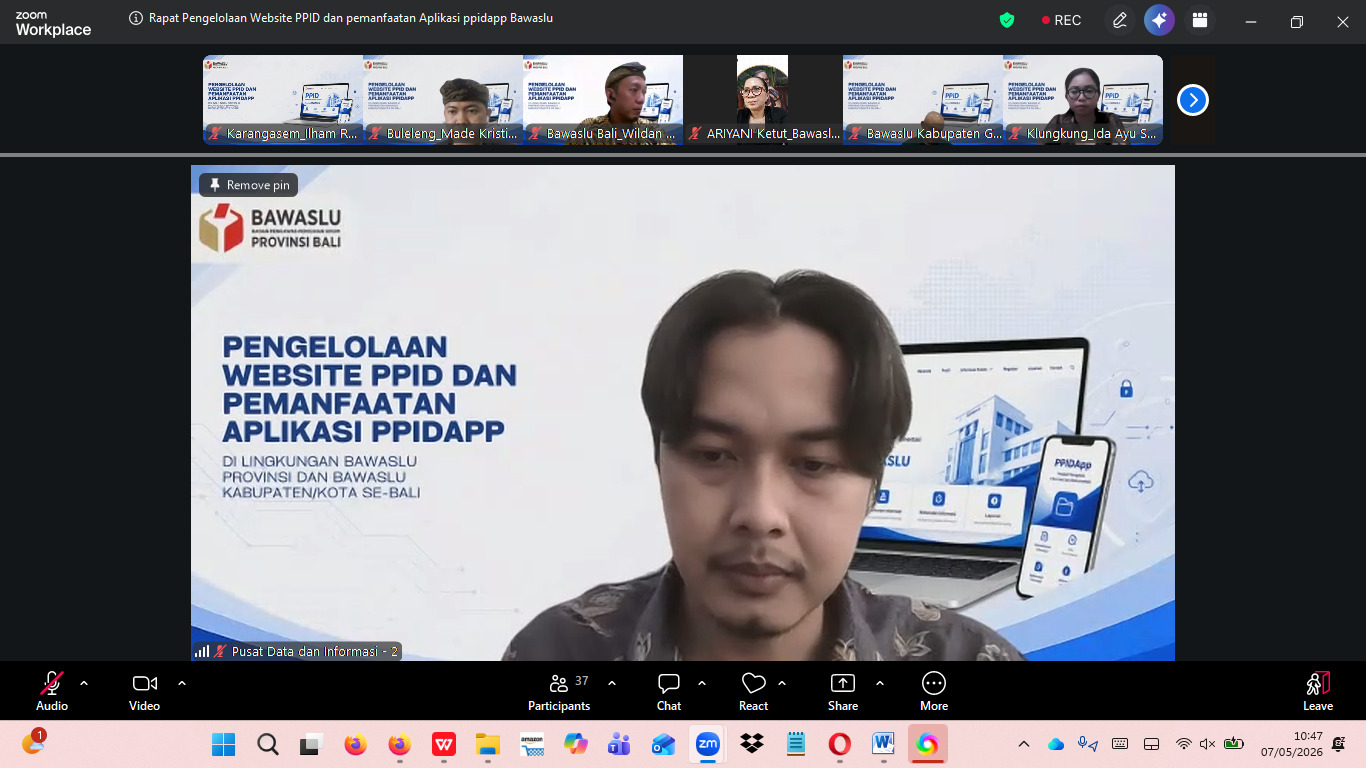Expand share options caret beside Share
Viewport: 1366px width, 768px height.
click(x=880, y=683)
